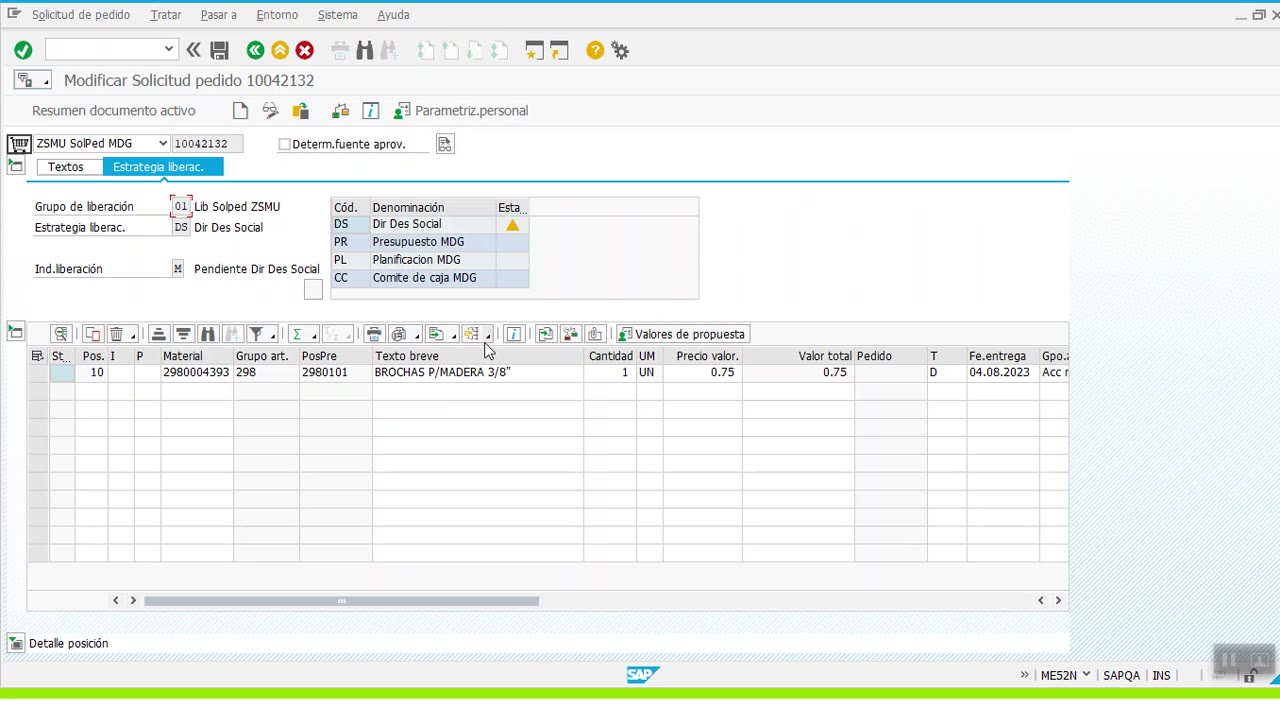Click the Texto breve cell BROCHAS P/MADERA 3/8"
Viewport: 1280px width, 726px height.
tap(477, 372)
